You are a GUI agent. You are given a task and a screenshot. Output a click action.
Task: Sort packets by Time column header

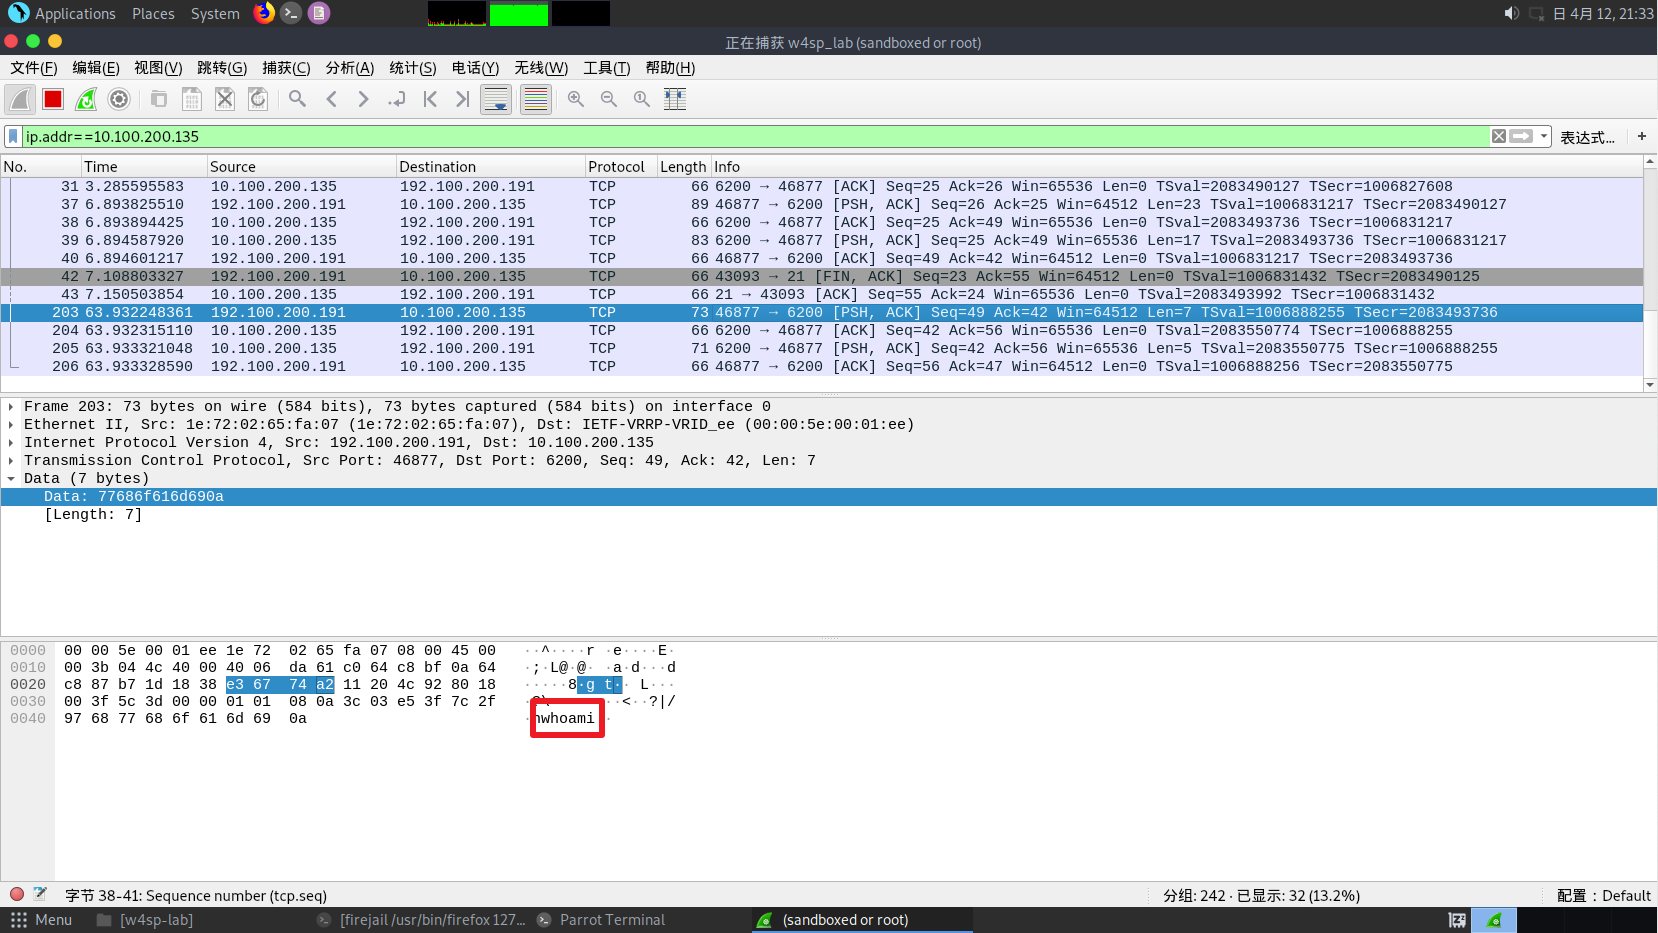[x=144, y=167]
